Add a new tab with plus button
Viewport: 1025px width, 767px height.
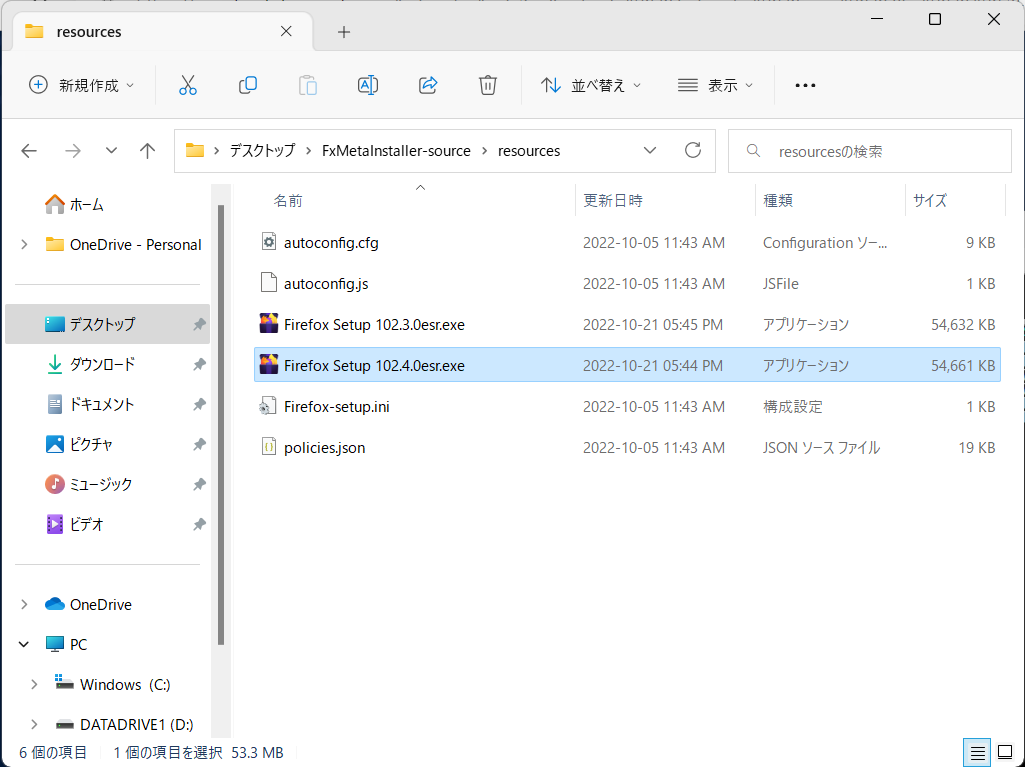344,32
